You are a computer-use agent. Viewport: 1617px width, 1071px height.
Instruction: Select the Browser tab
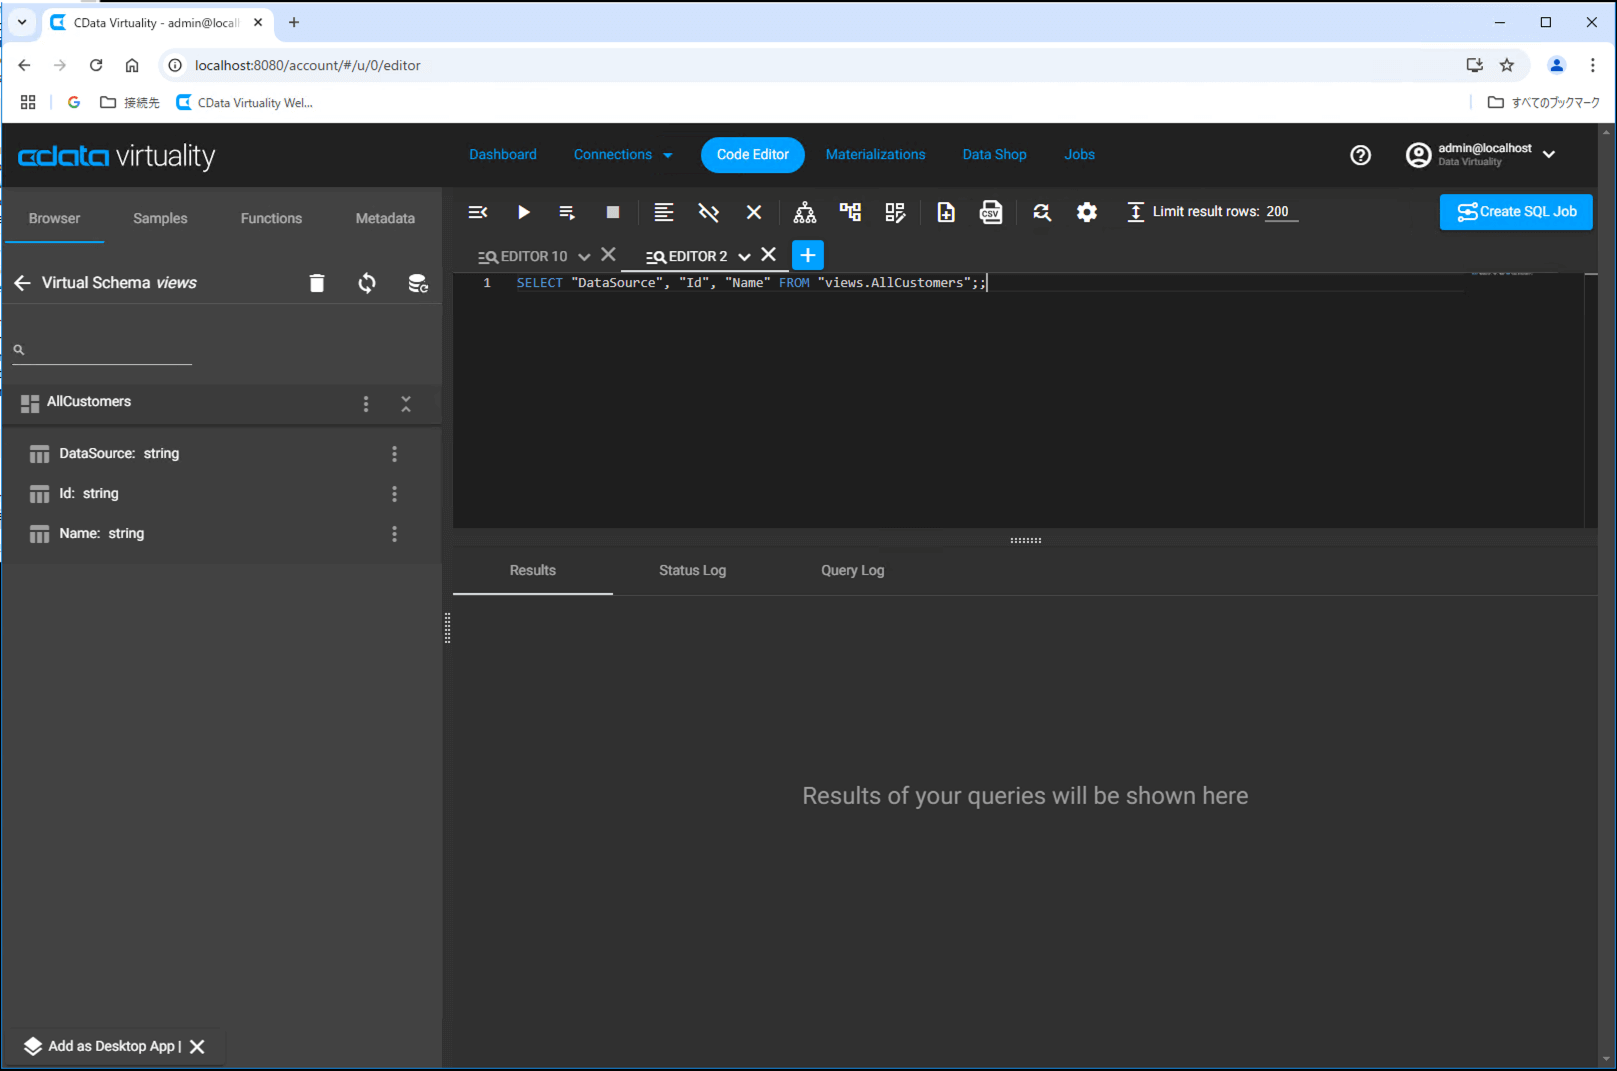pos(54,218)
